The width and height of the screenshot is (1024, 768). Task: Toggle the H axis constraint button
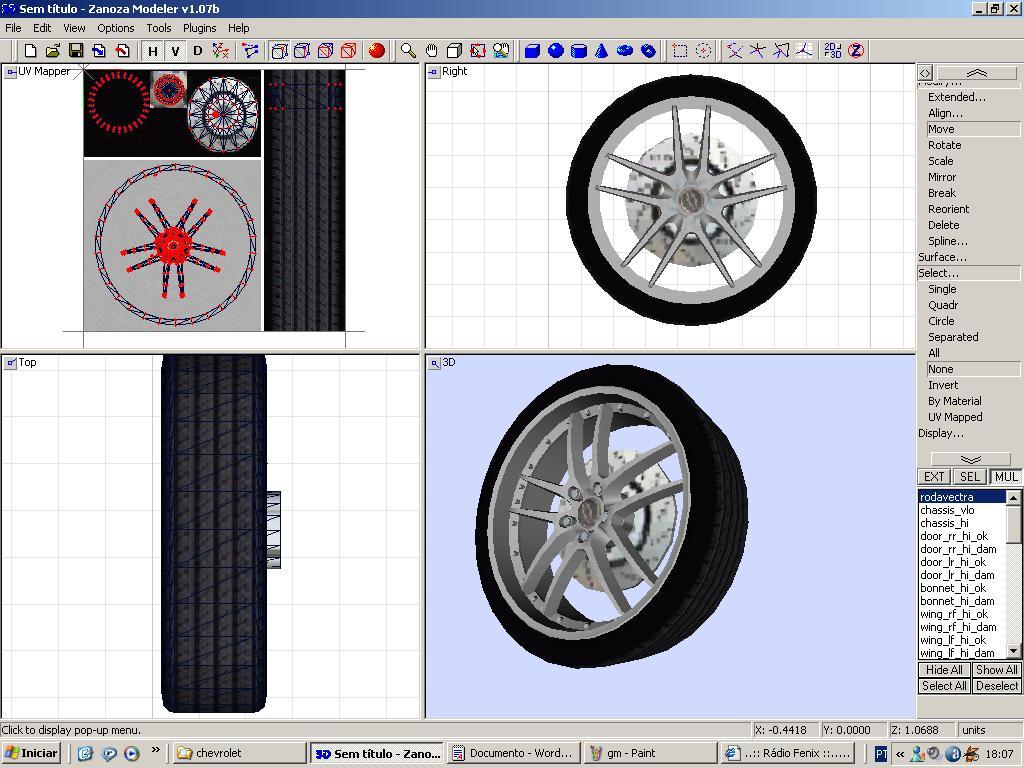point(153,51)
